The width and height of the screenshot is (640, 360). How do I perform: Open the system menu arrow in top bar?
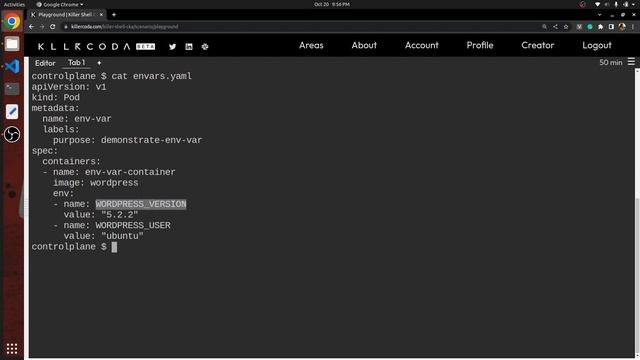pos(634,4)
